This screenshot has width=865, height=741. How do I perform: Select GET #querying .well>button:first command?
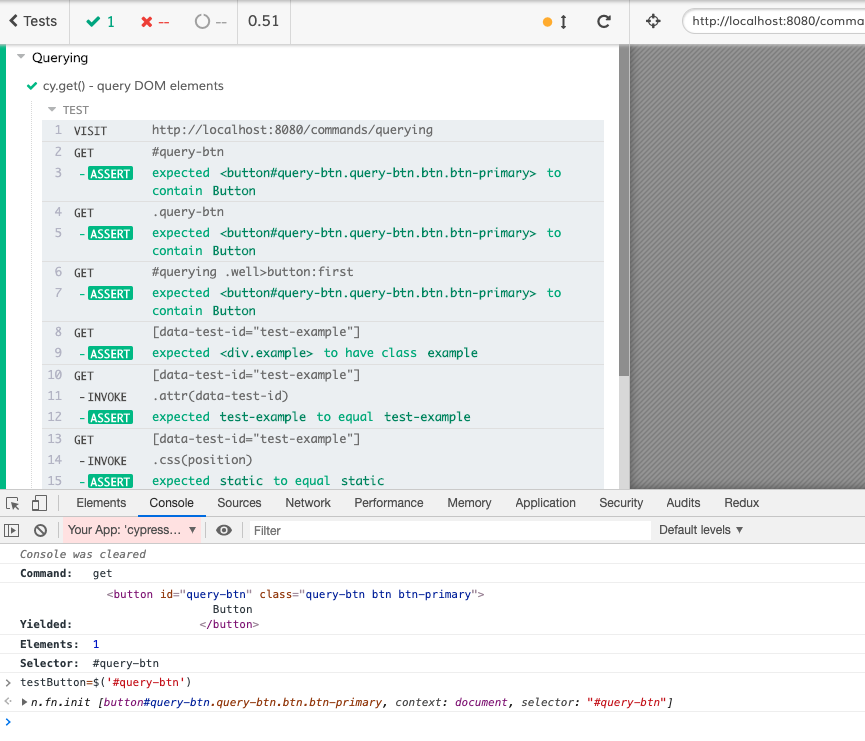pyautogui.click(x=323, y=273)
